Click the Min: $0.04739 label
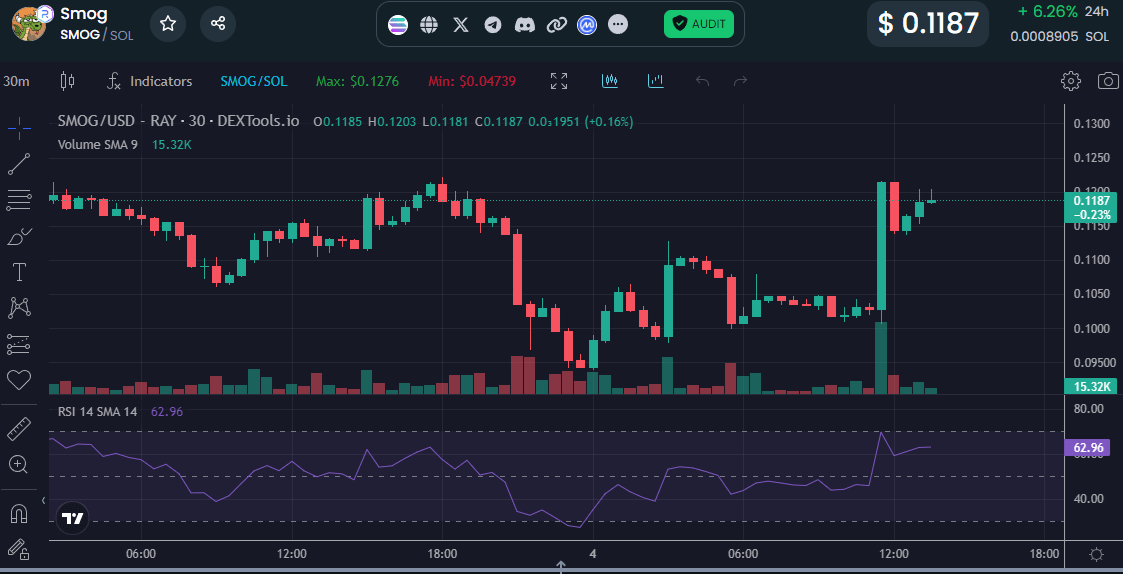The width and height of the screenshot is (1123, 574). pos(472,81)
